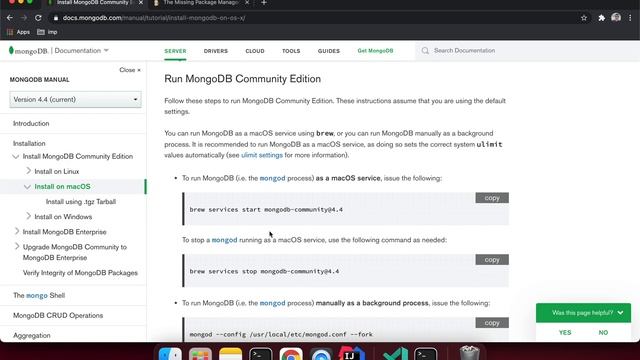
Task: Click the 'brew services start mongodb-community@4.4' code text
Action: (x=266, y=210)
